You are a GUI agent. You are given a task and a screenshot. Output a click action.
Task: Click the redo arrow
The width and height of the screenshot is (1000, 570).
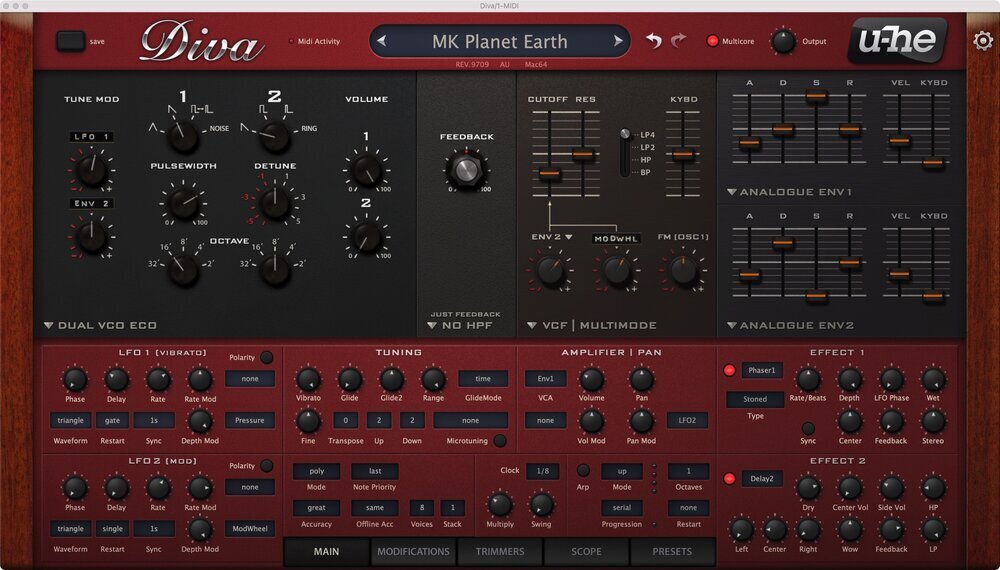coord(678,41)
